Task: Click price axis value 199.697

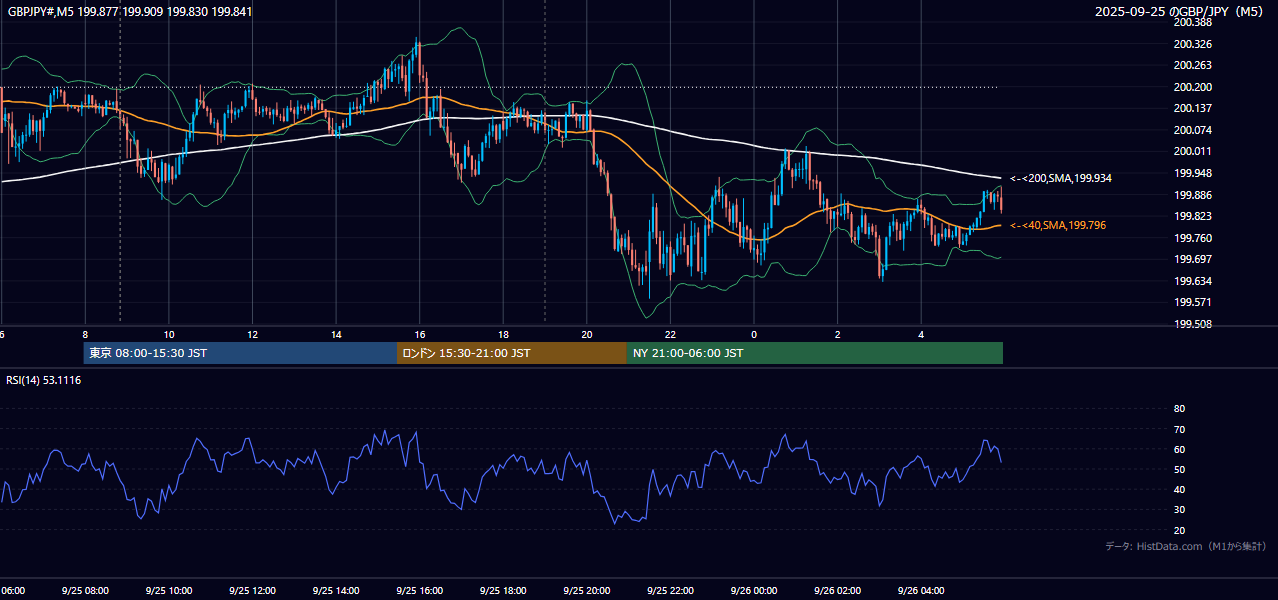Action: click(x=1192, y=259)
